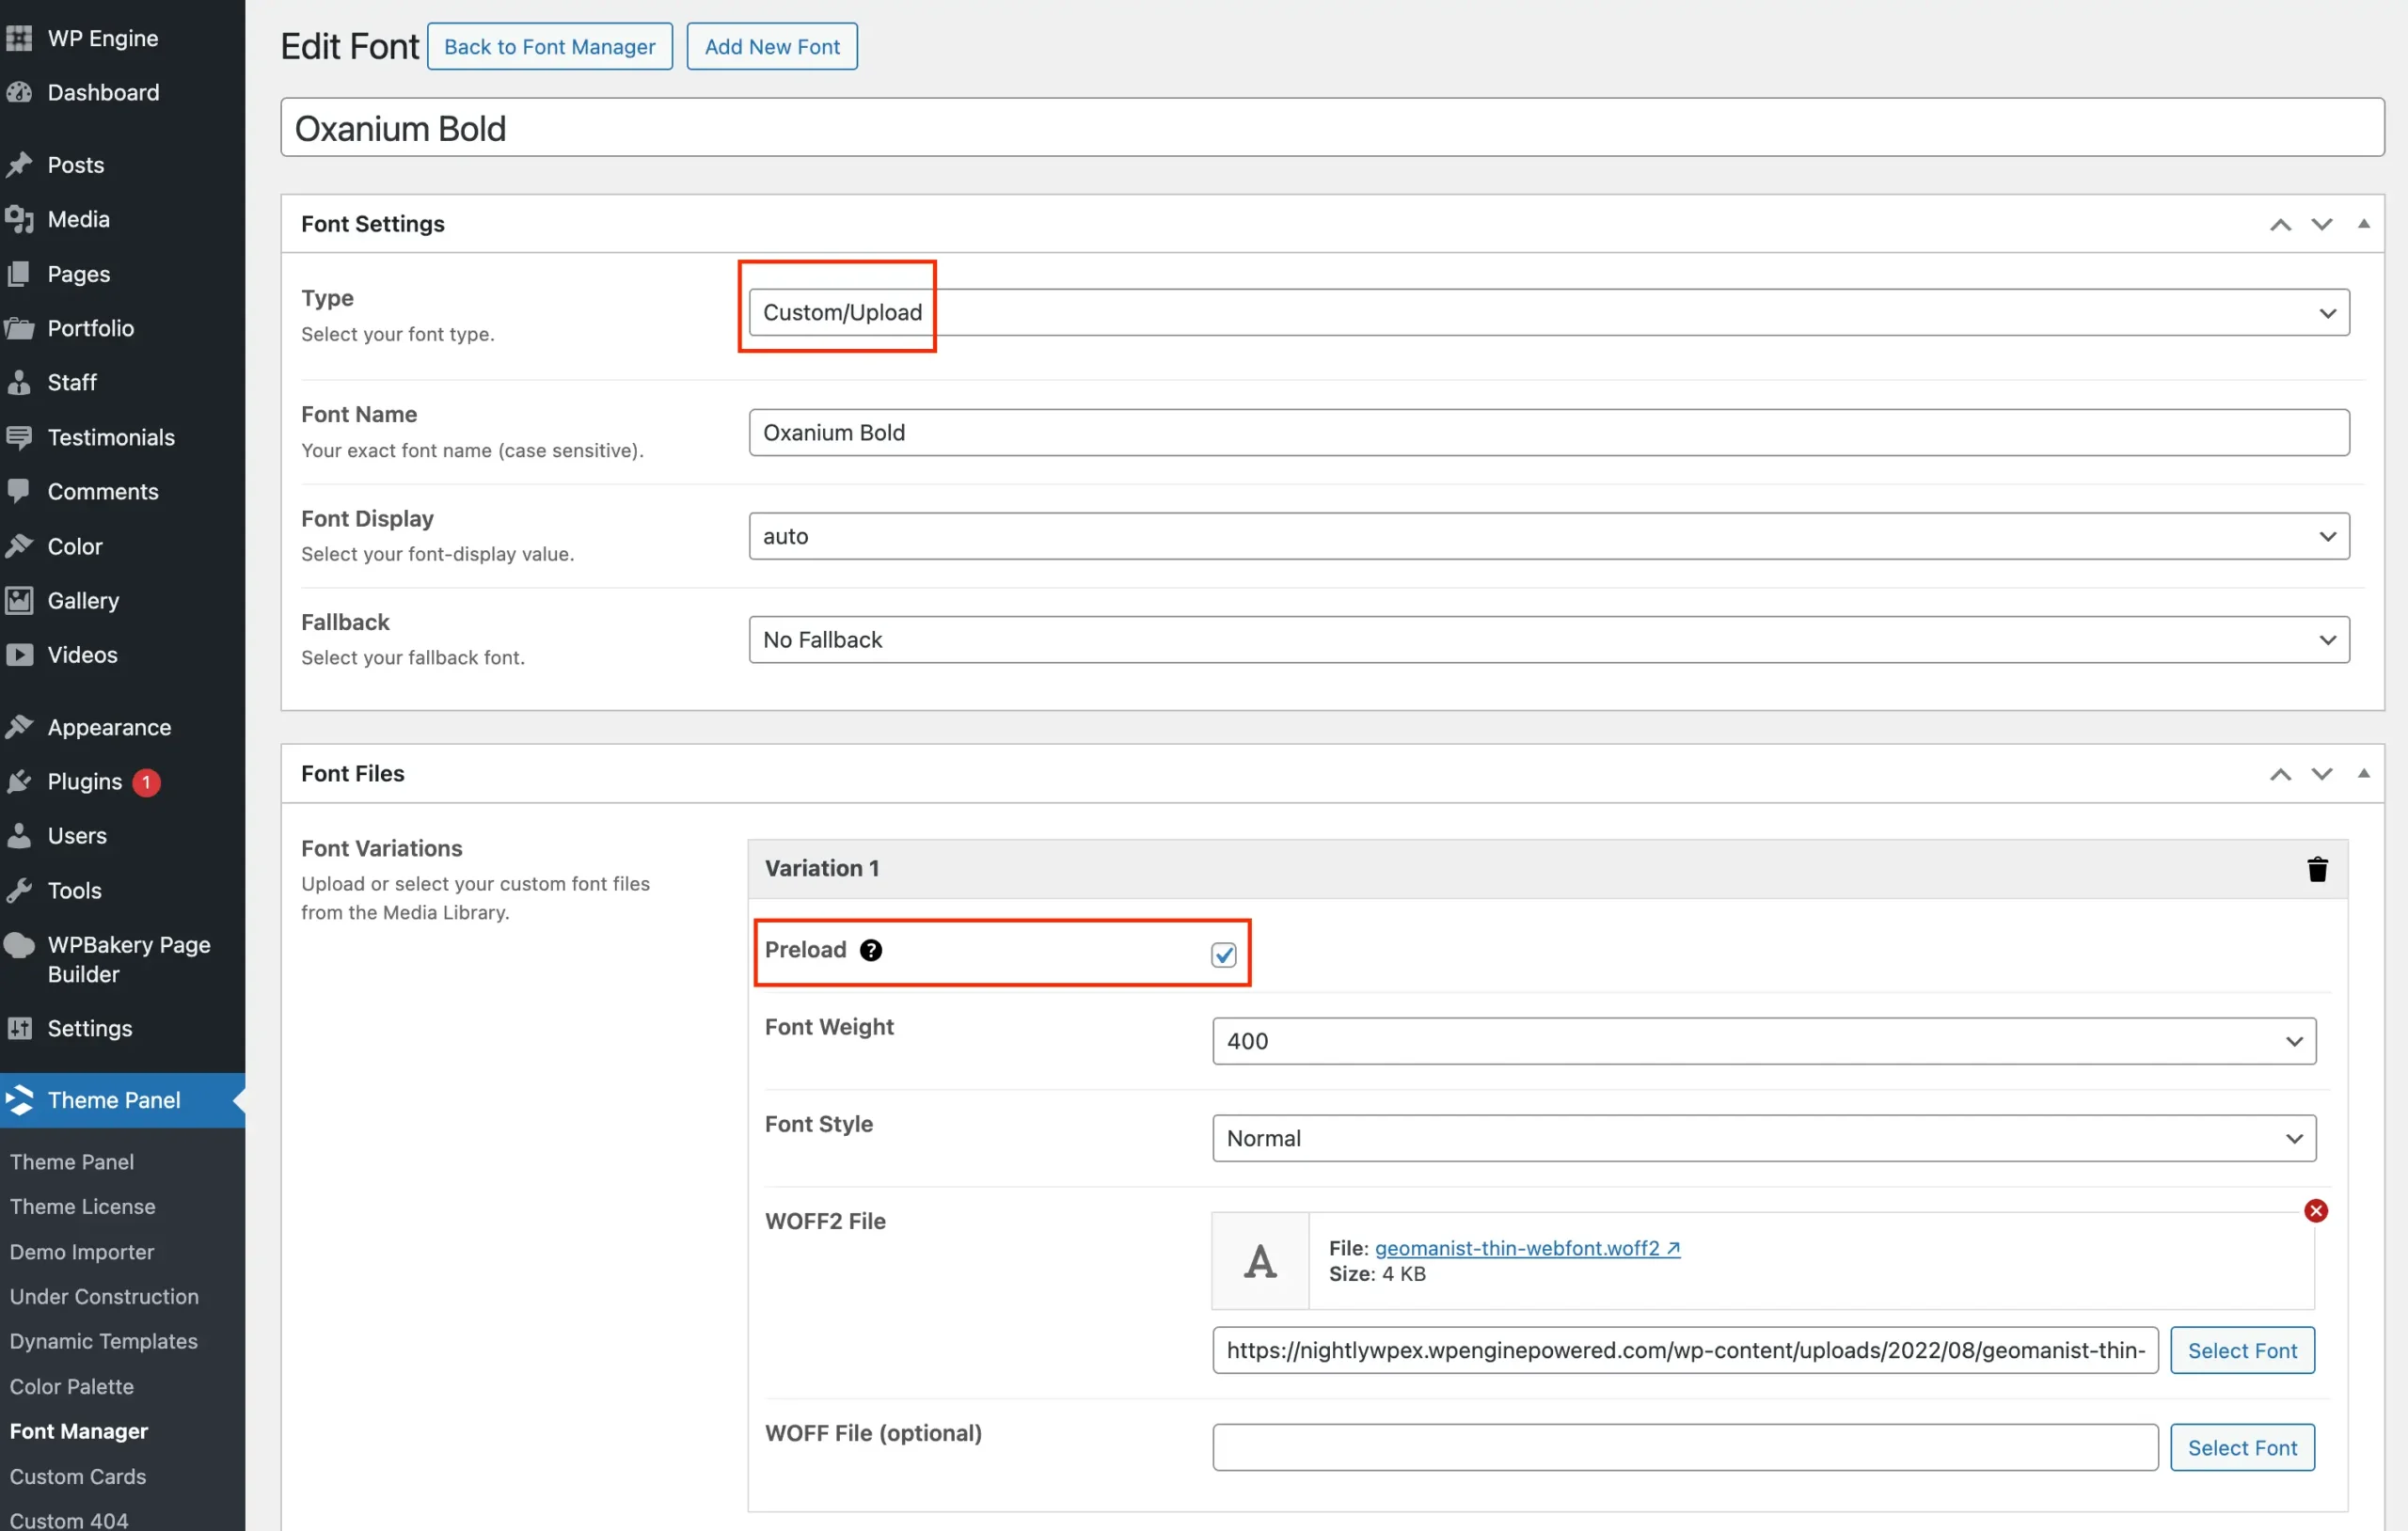Click the Plugins update badge showing 1
The width and height of the screenshot is (2408, 1531).
coord(146,782)
